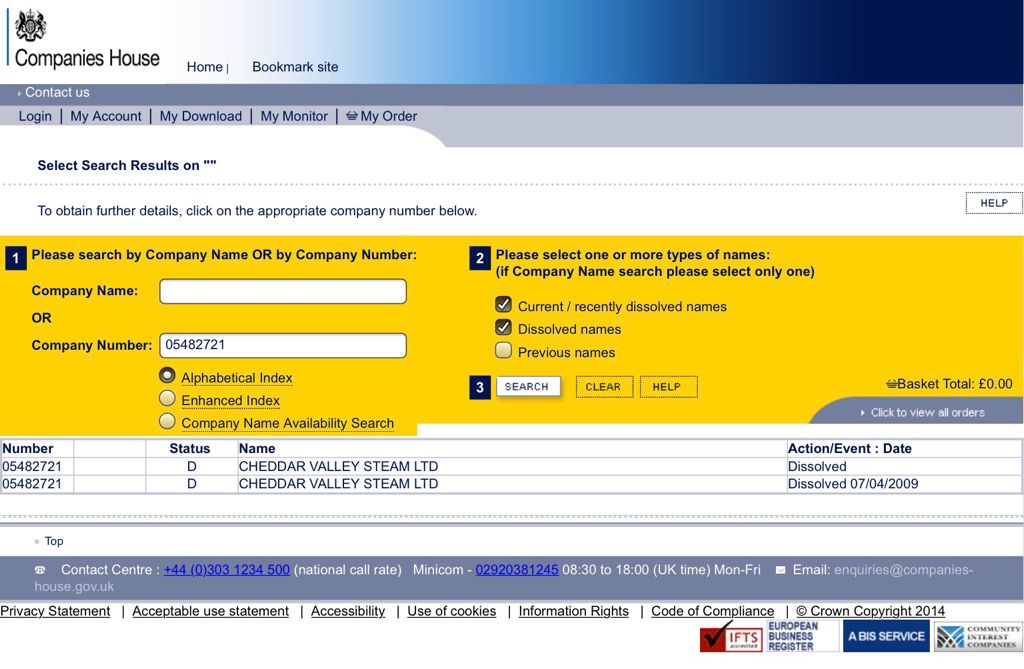The height and width of the screenshot is (669, 1024).
Task: Click the telephone icon by Contact Centre
Action: point(40,570)
